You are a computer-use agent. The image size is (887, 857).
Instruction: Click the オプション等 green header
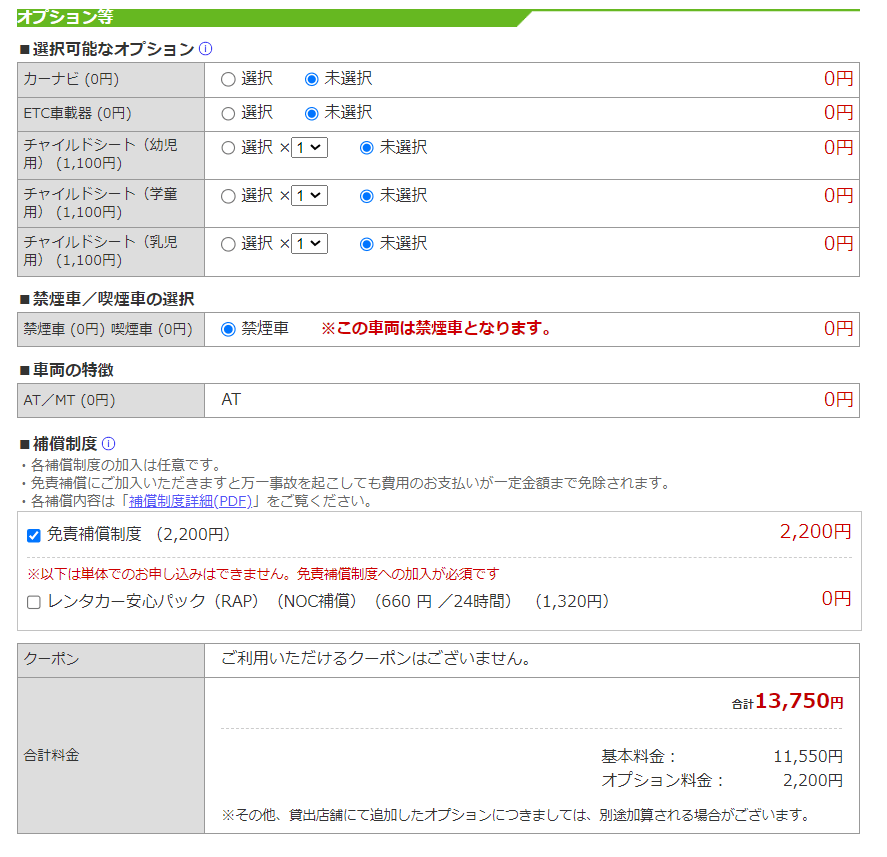274,18
